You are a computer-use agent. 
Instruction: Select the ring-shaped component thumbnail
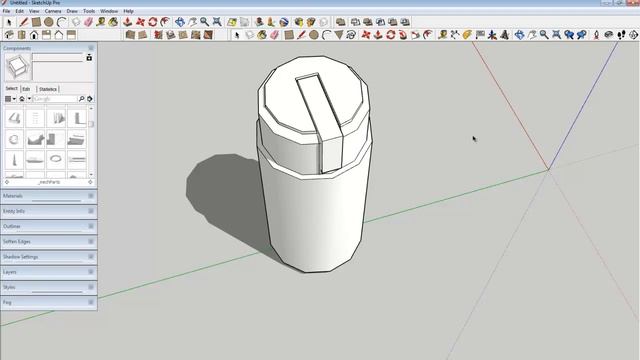pos(56,159)
